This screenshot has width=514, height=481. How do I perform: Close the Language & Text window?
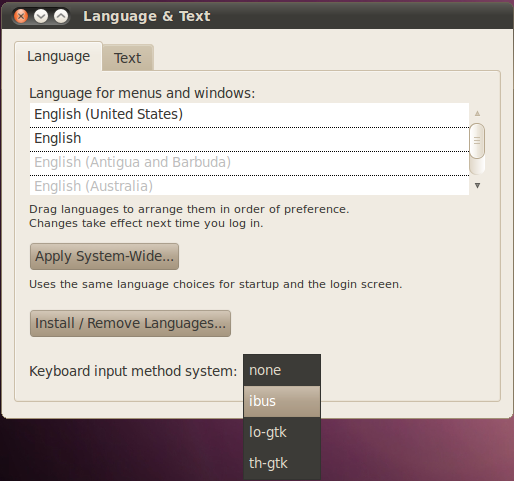(21, 16)
